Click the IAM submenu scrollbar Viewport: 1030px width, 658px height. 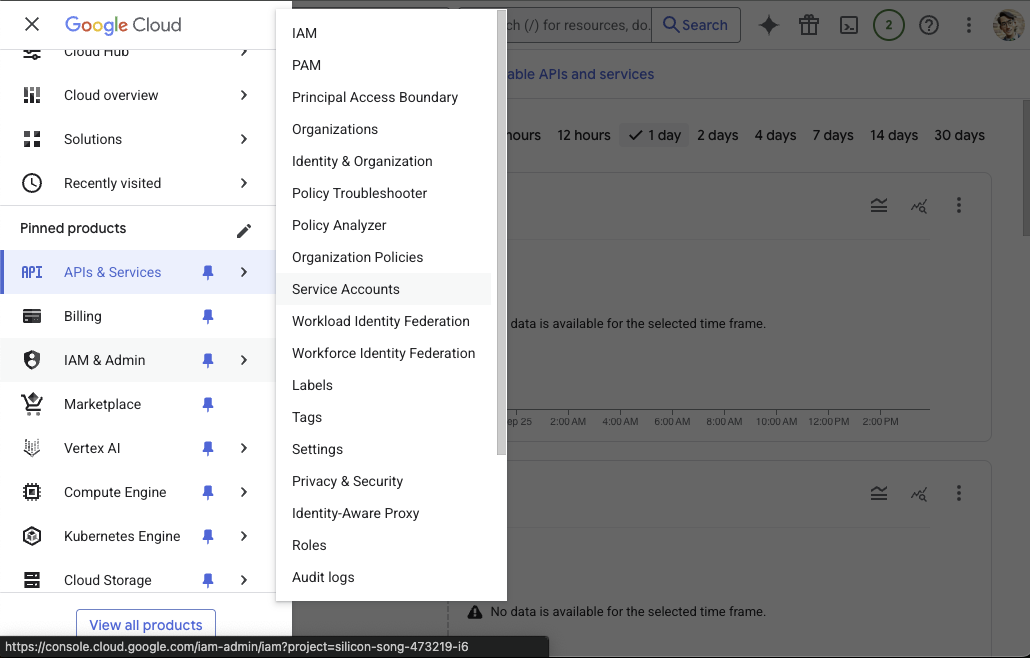501,232
